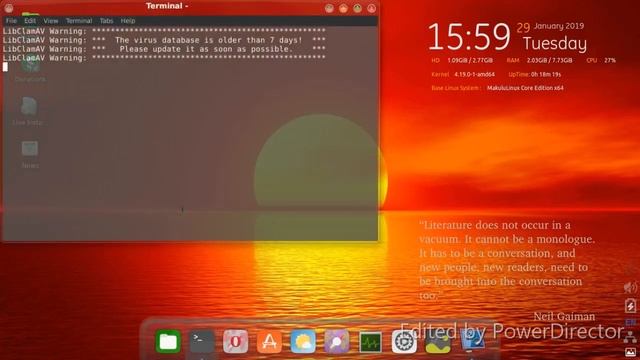Image resolution: width=640 pixels, height=360 pixels.
Task: Click 'MakuluLinux Core Edition x64' text
Action: pos(525,88)
